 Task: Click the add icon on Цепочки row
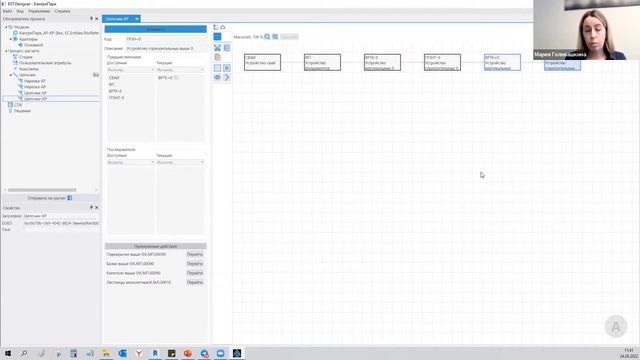coord(96,75)
